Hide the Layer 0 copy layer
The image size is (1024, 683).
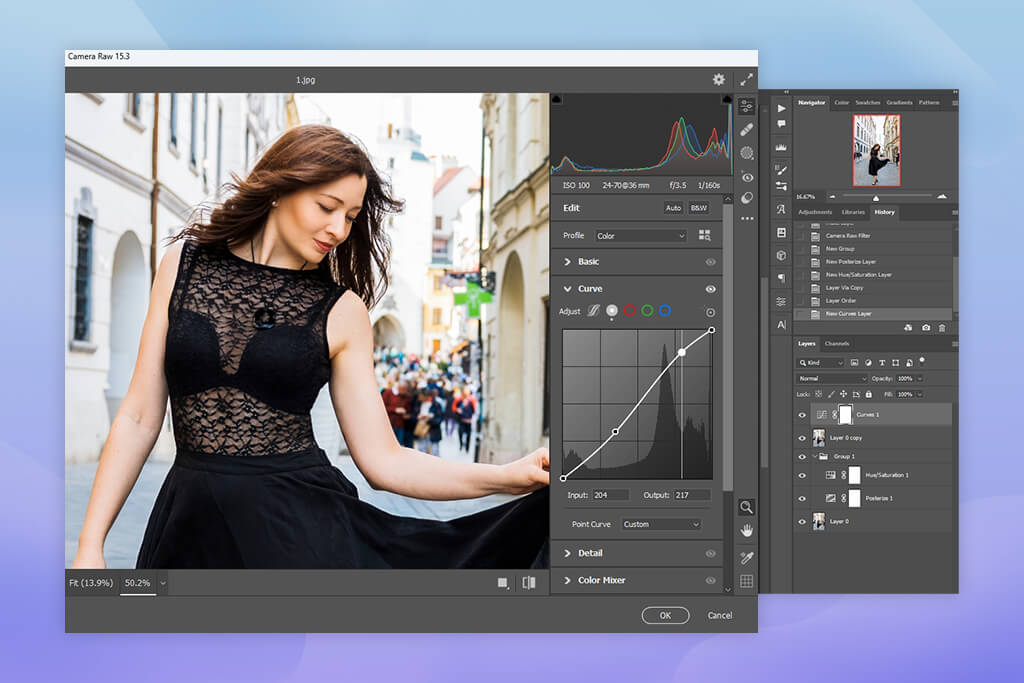(802, 438)
